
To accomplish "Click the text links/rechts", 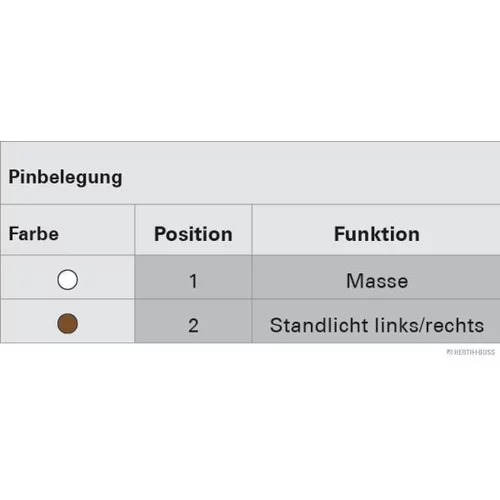I will click(x=429, y=325).
